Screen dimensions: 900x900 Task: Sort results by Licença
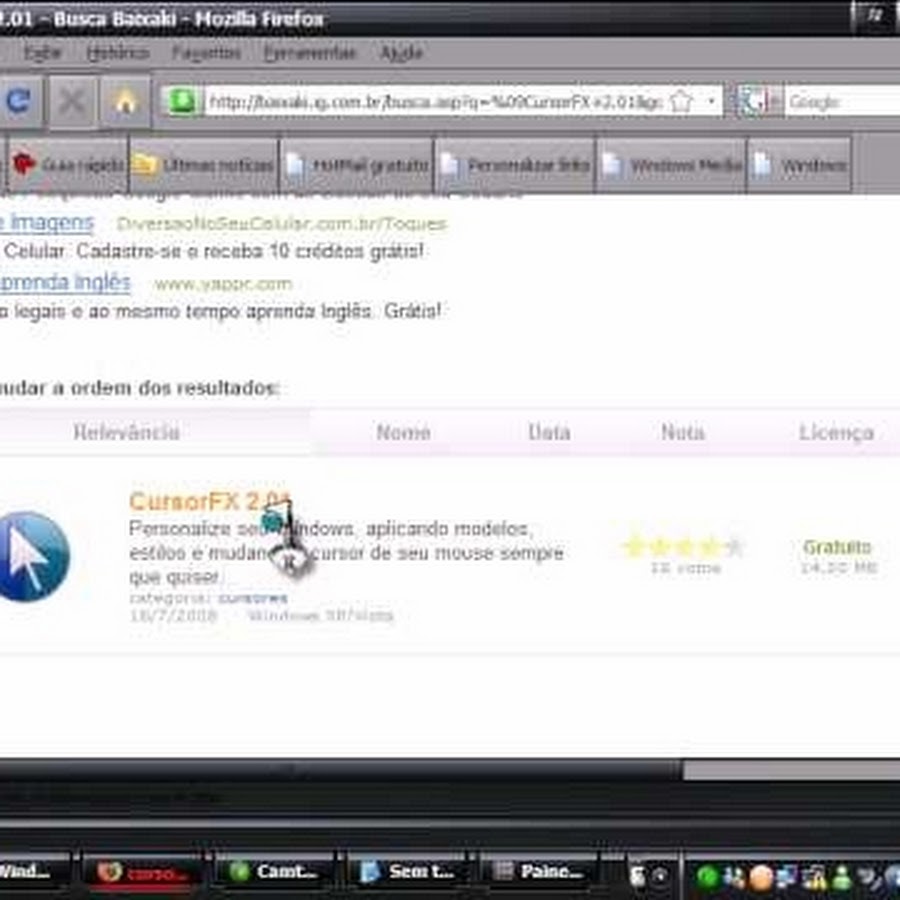point(836,433)
